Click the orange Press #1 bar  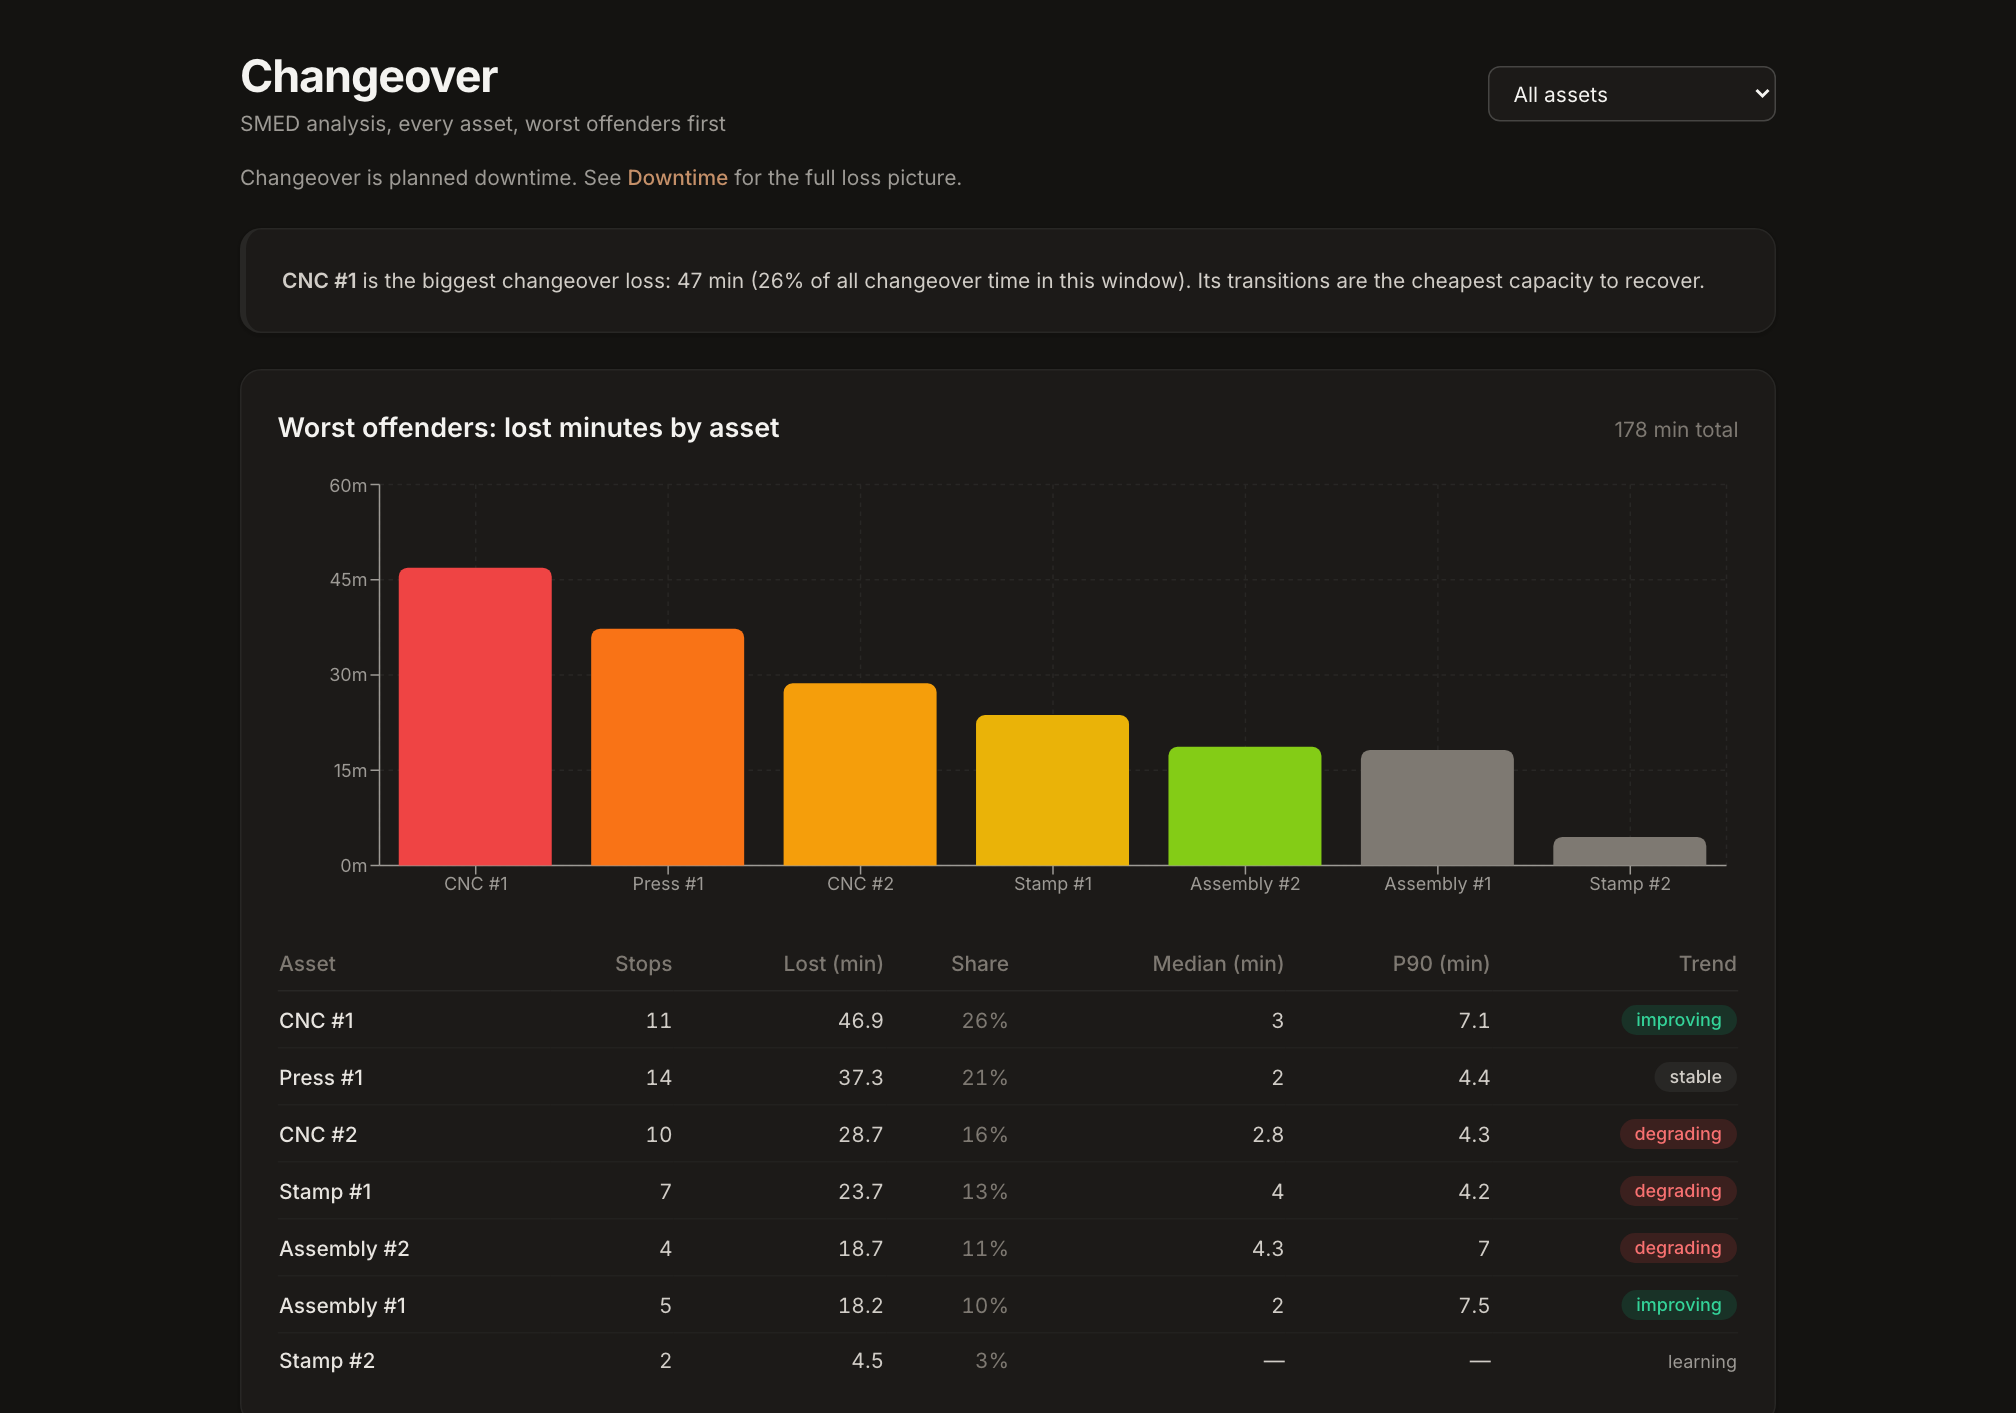point(667,747)
